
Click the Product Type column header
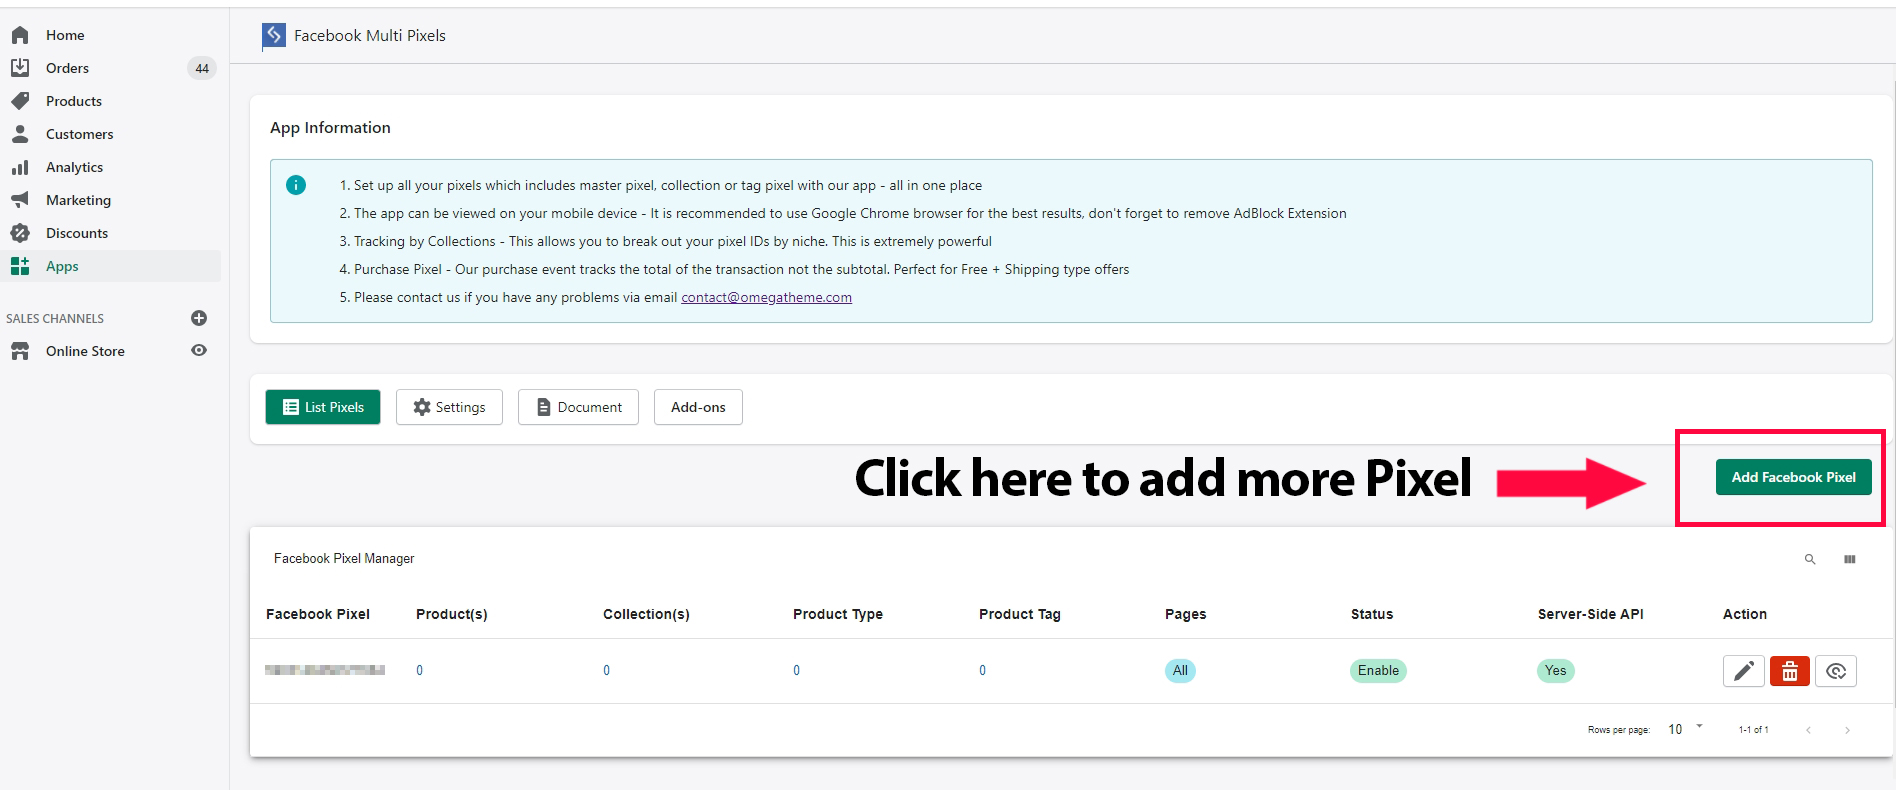pos(838,614)
